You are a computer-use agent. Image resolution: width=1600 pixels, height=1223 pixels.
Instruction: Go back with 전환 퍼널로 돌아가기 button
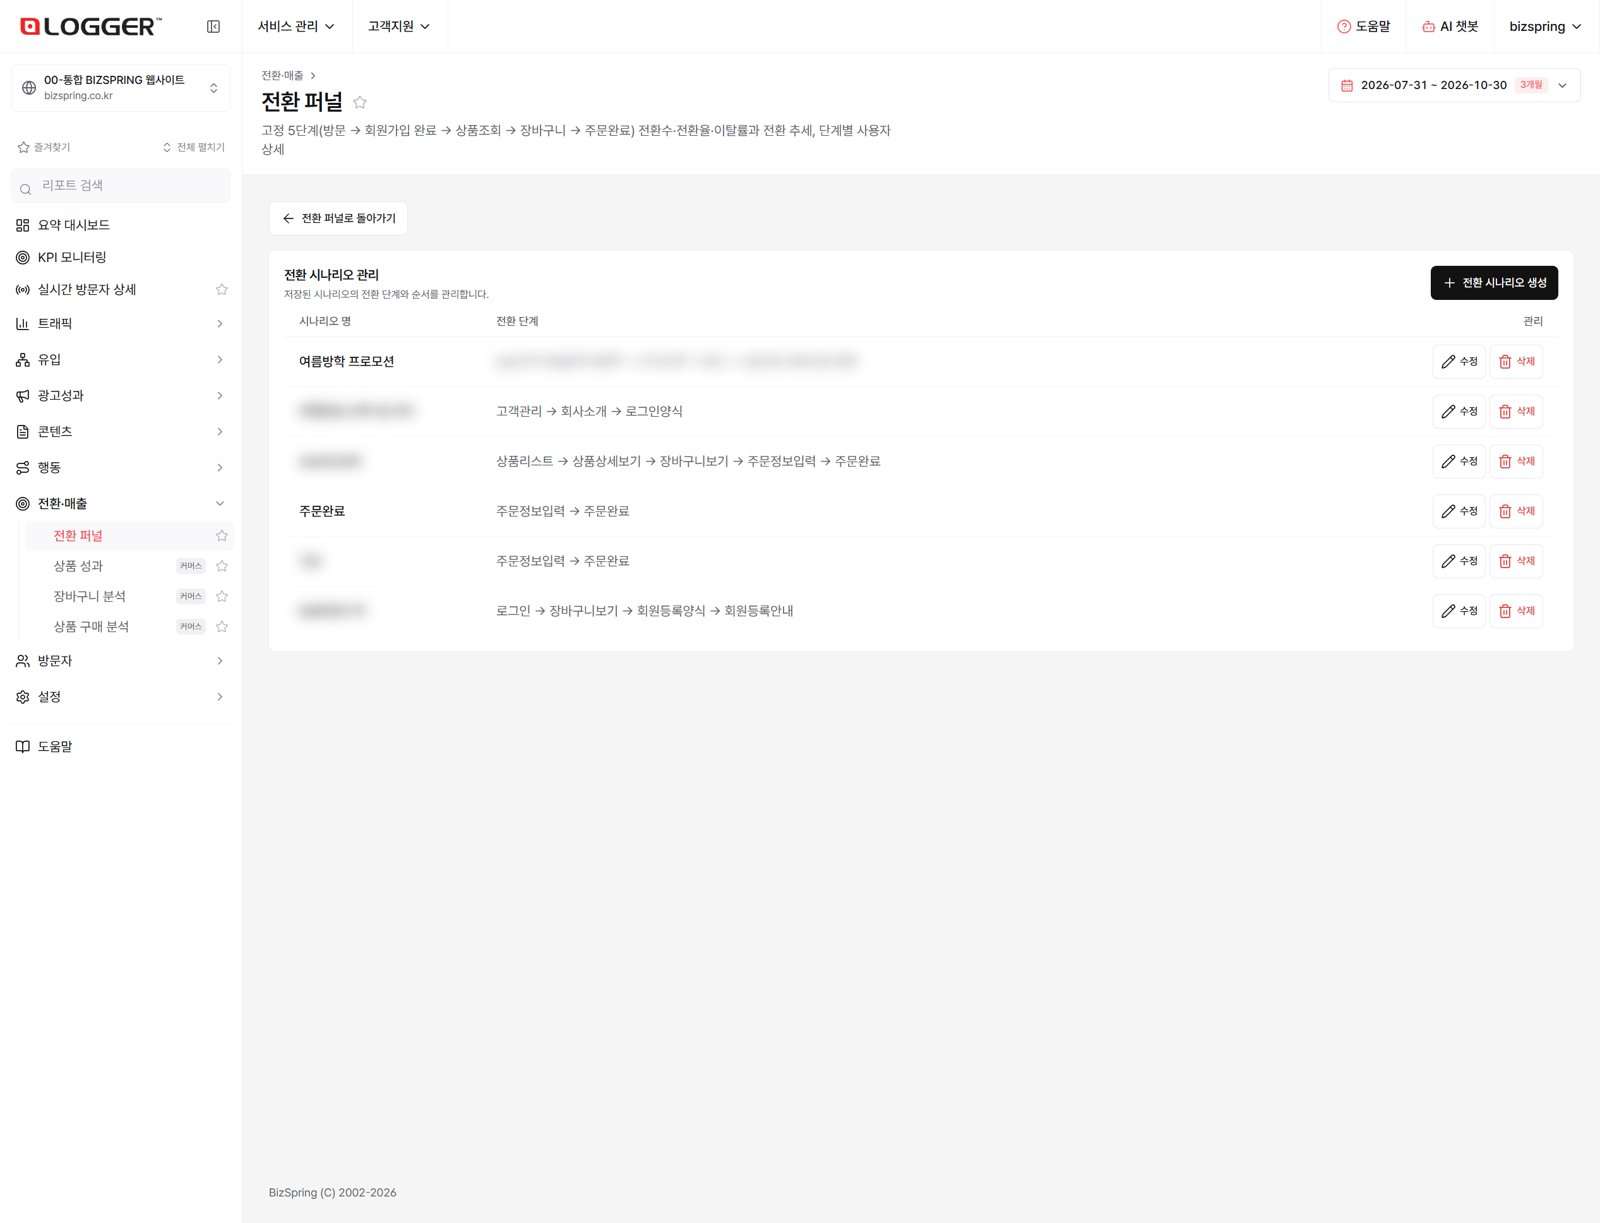click(x=338, y=218)
